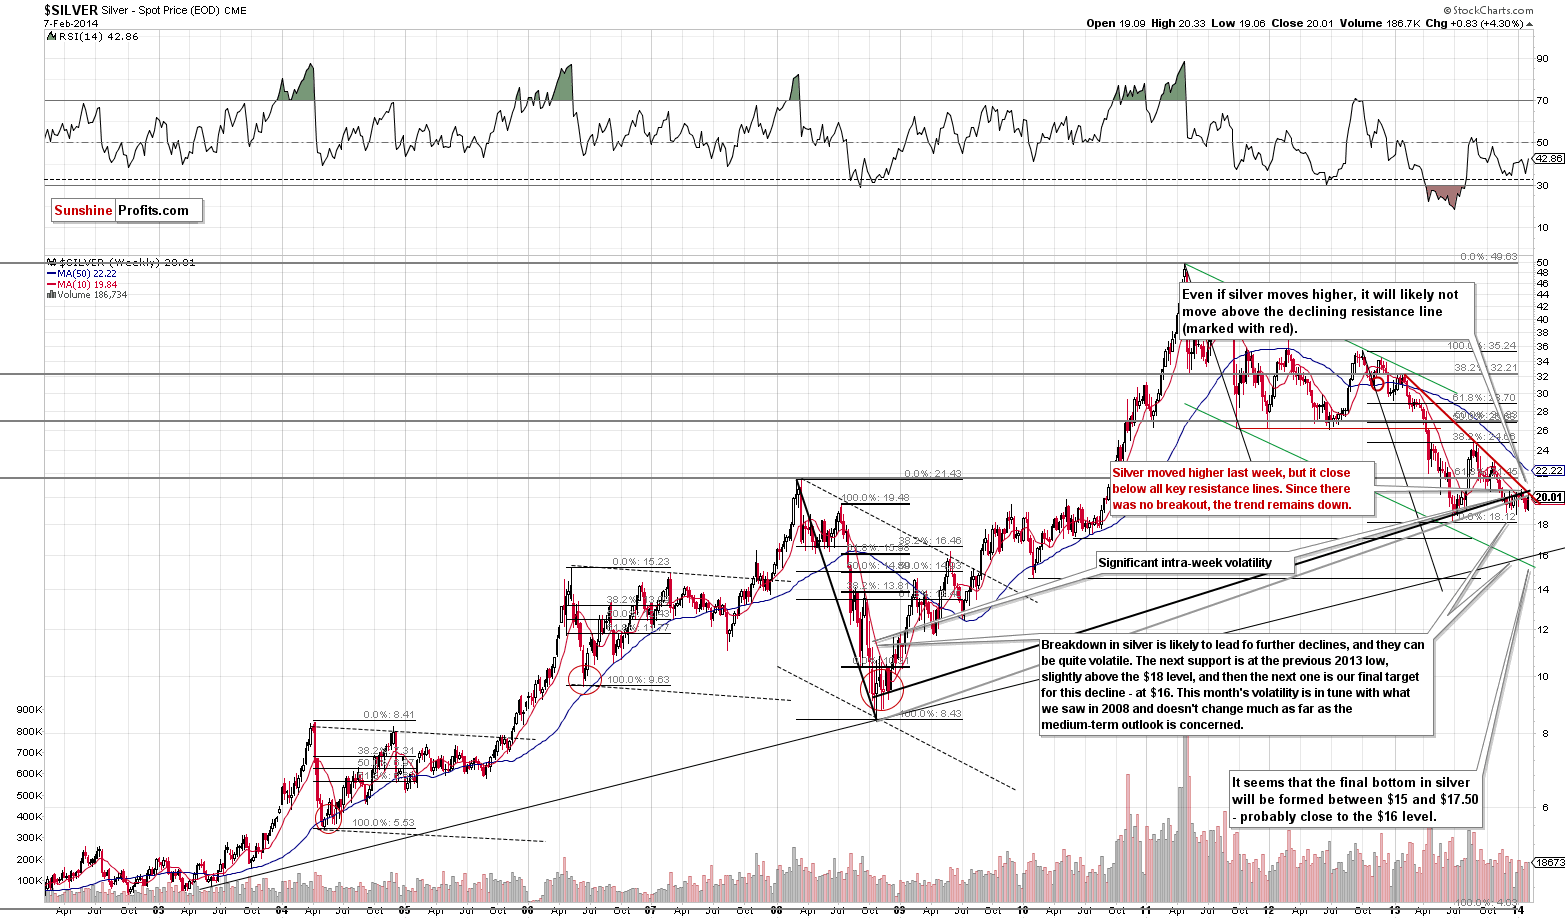Viewport: 1565px width, 919px height.
Task: Click the High 20.33 value in header
Action: (x=1179, y=23)
